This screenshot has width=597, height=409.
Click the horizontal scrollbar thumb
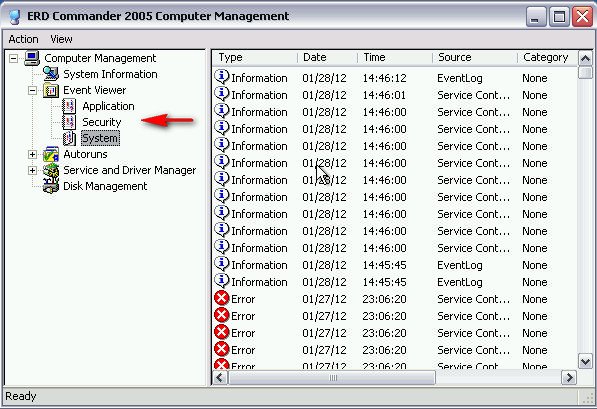click(332, 378)
